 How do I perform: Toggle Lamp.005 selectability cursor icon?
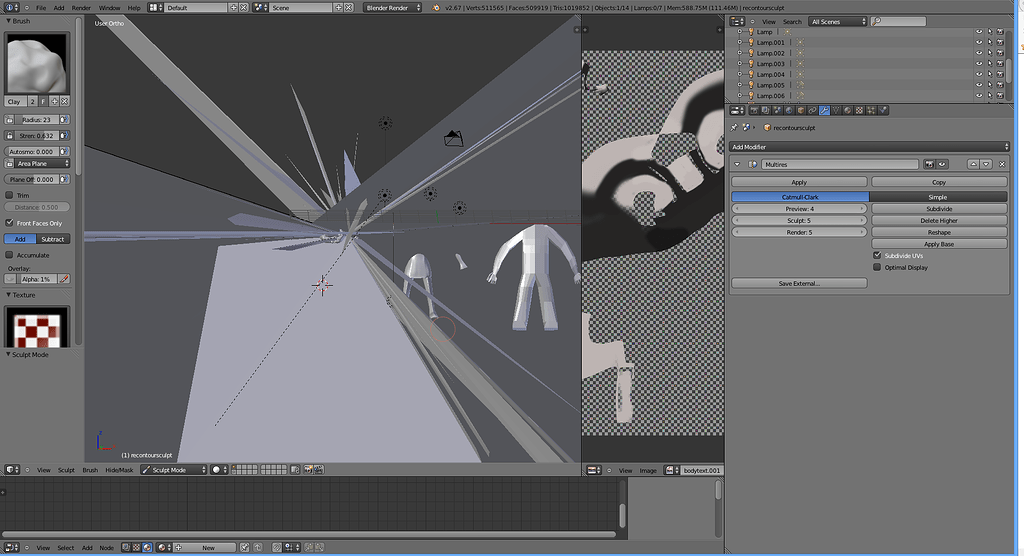pos(989,85)
